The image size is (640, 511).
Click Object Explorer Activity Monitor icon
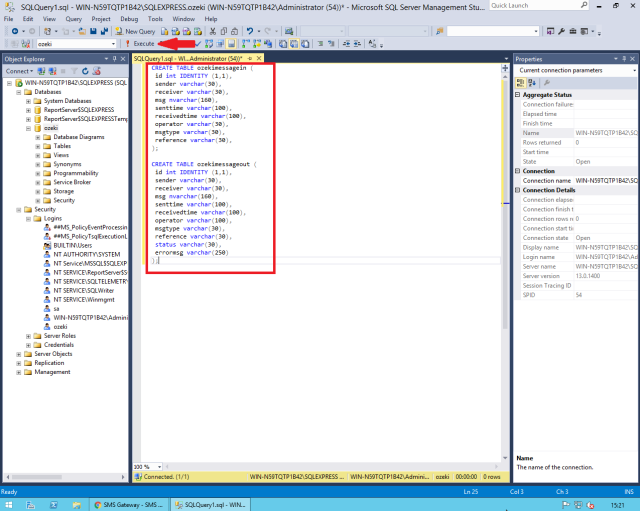97,71
